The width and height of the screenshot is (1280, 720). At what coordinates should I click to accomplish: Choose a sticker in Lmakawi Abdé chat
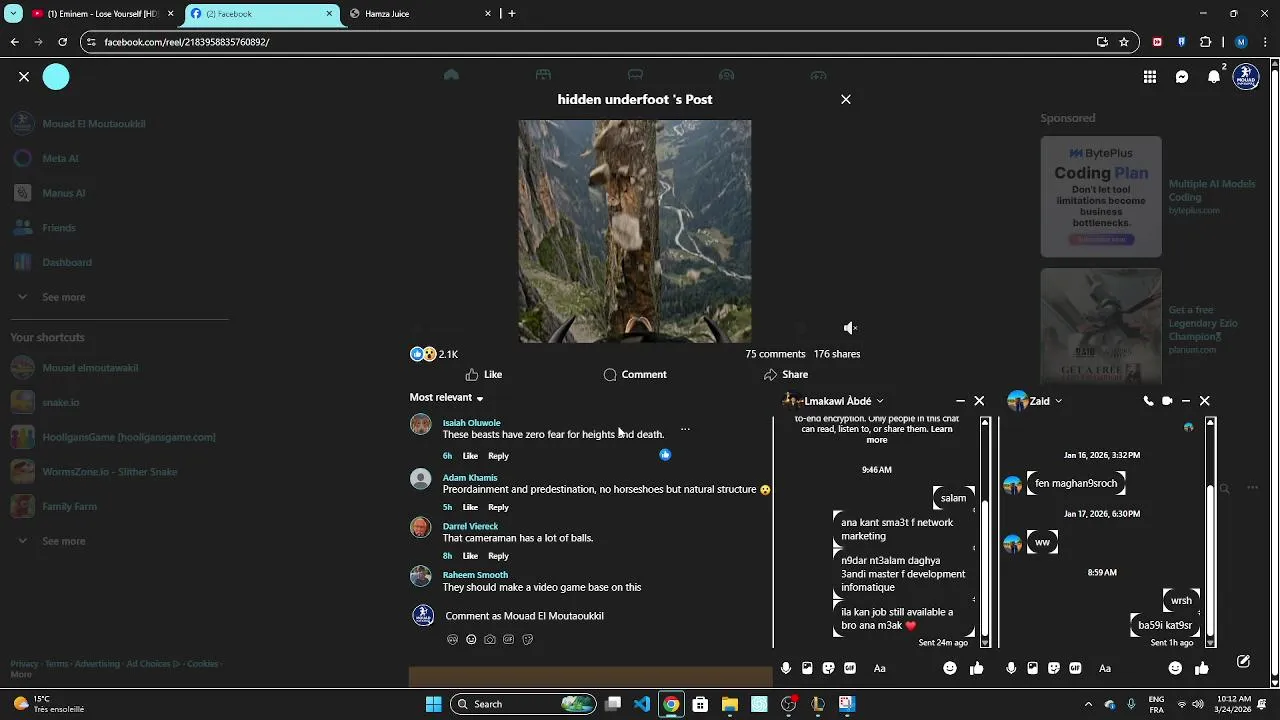click(x=828, y=668)
